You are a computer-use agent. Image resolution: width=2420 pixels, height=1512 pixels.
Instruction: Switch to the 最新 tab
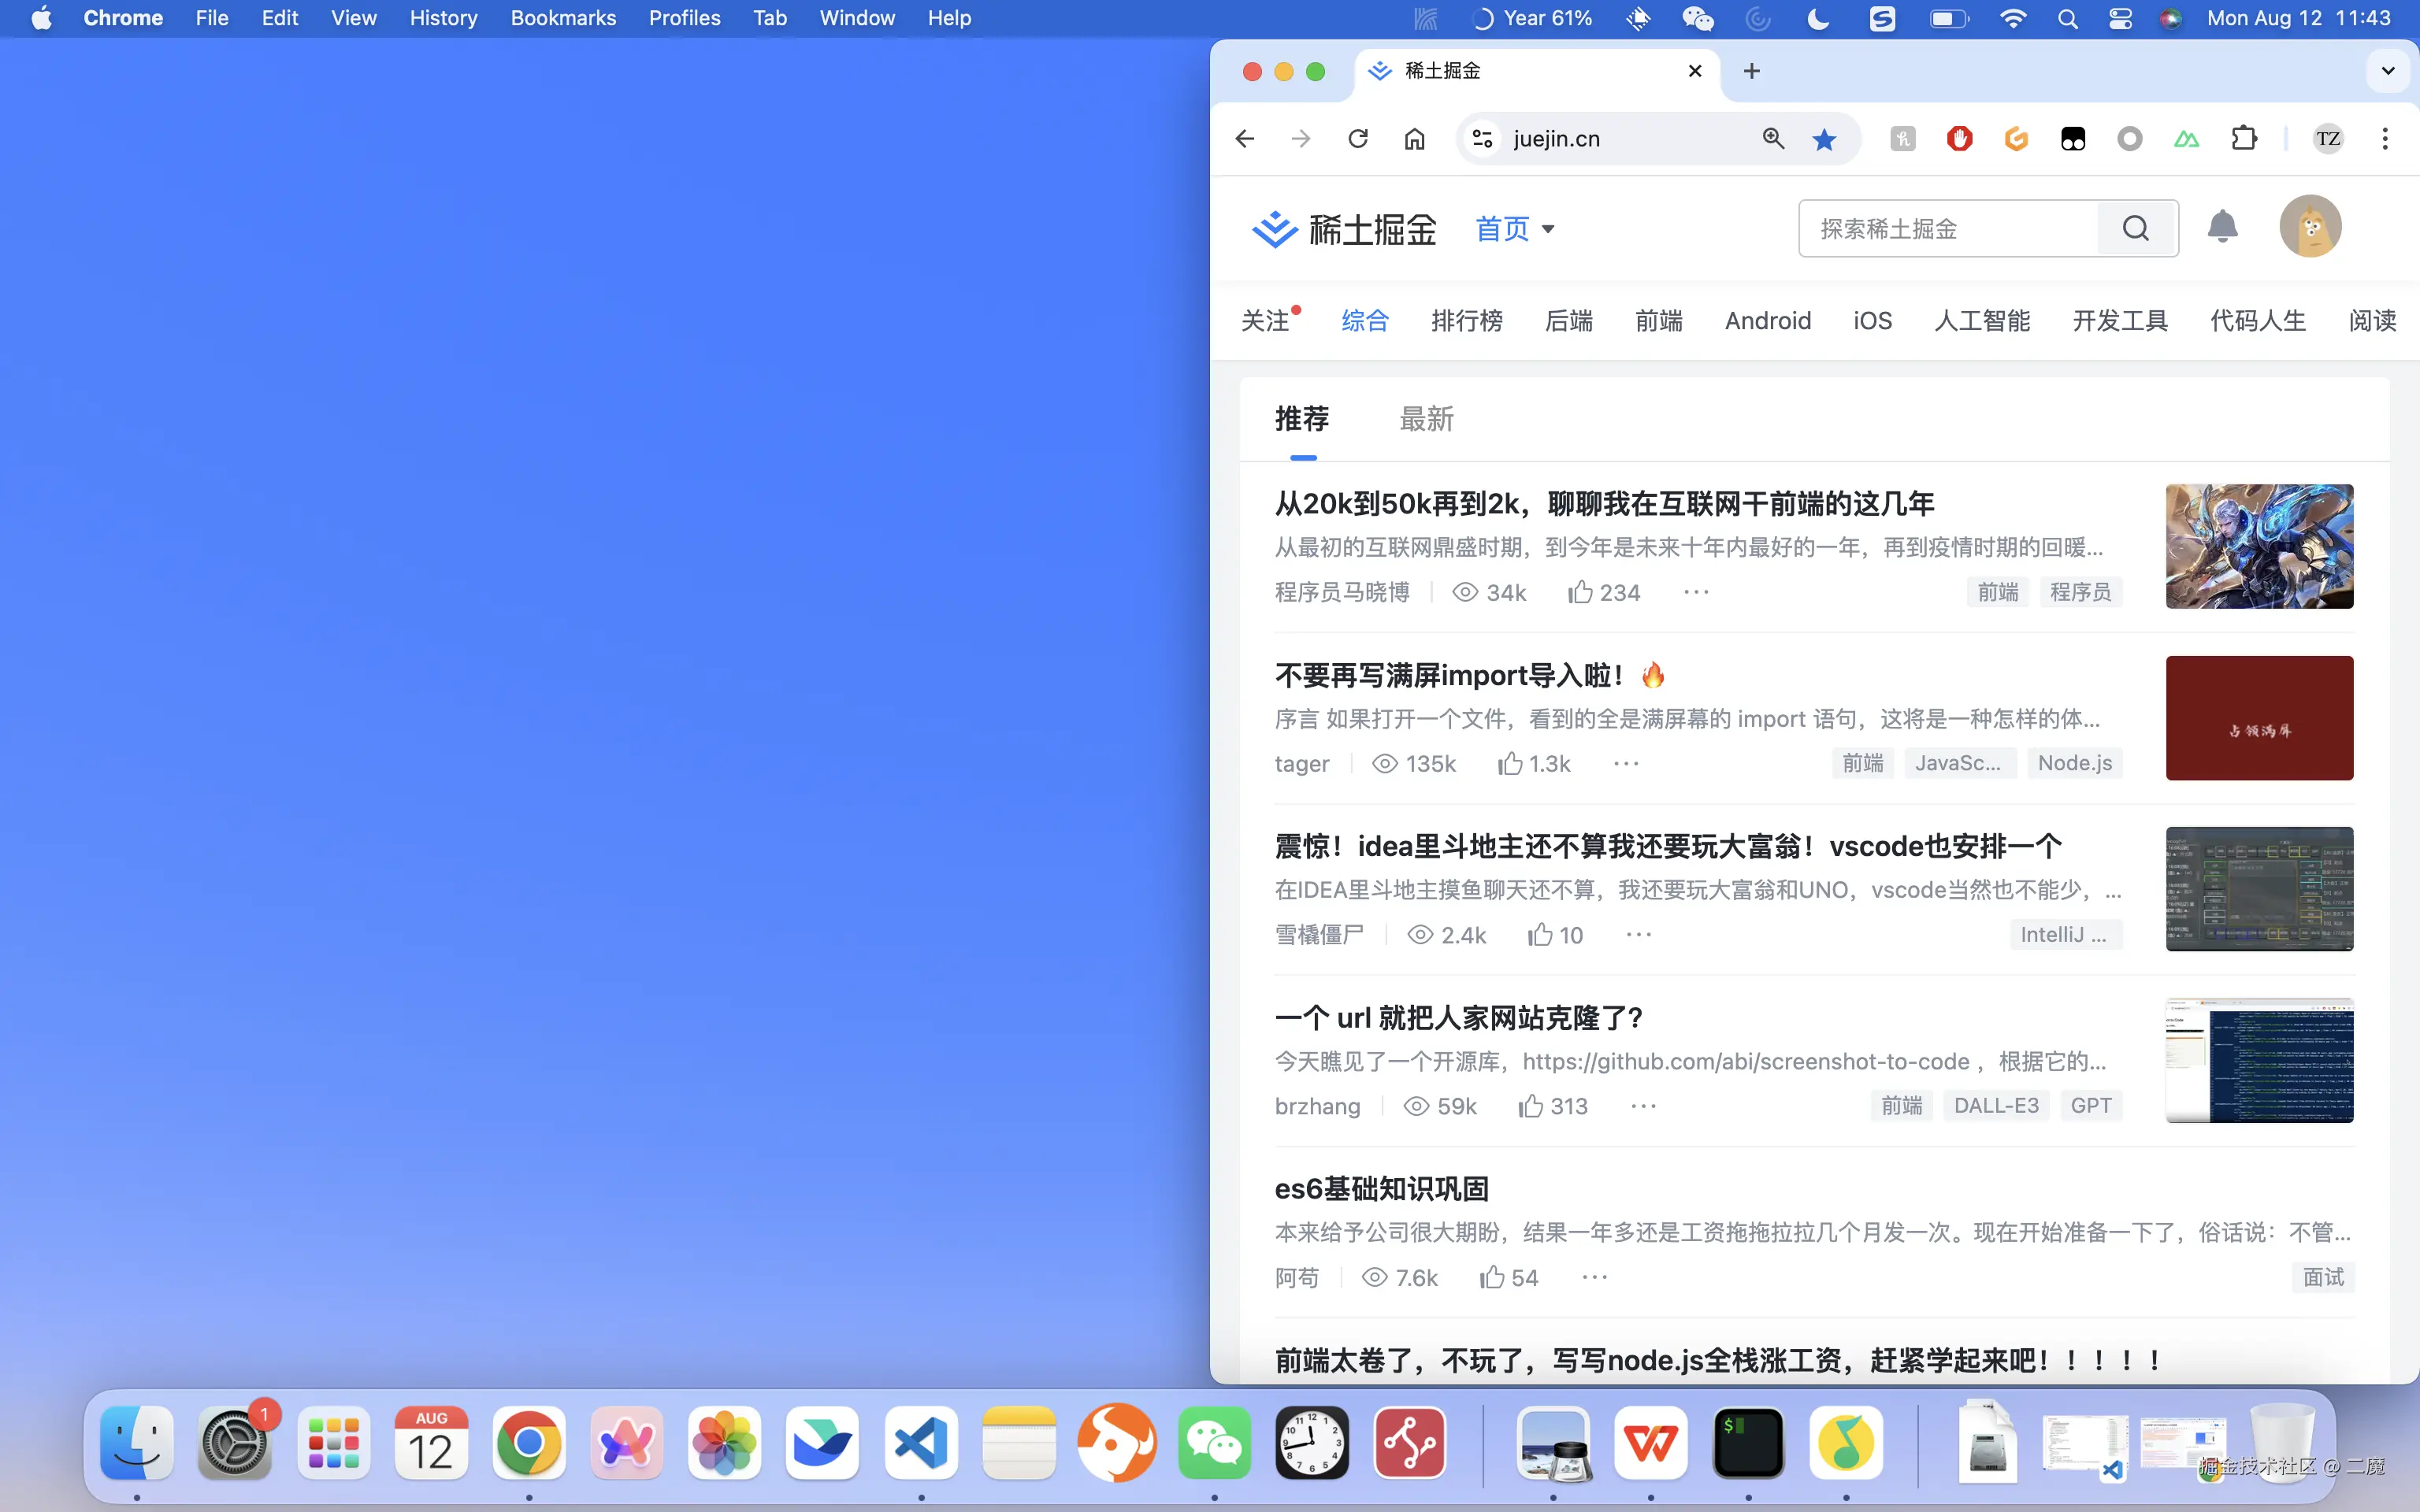coord(1426,419)
